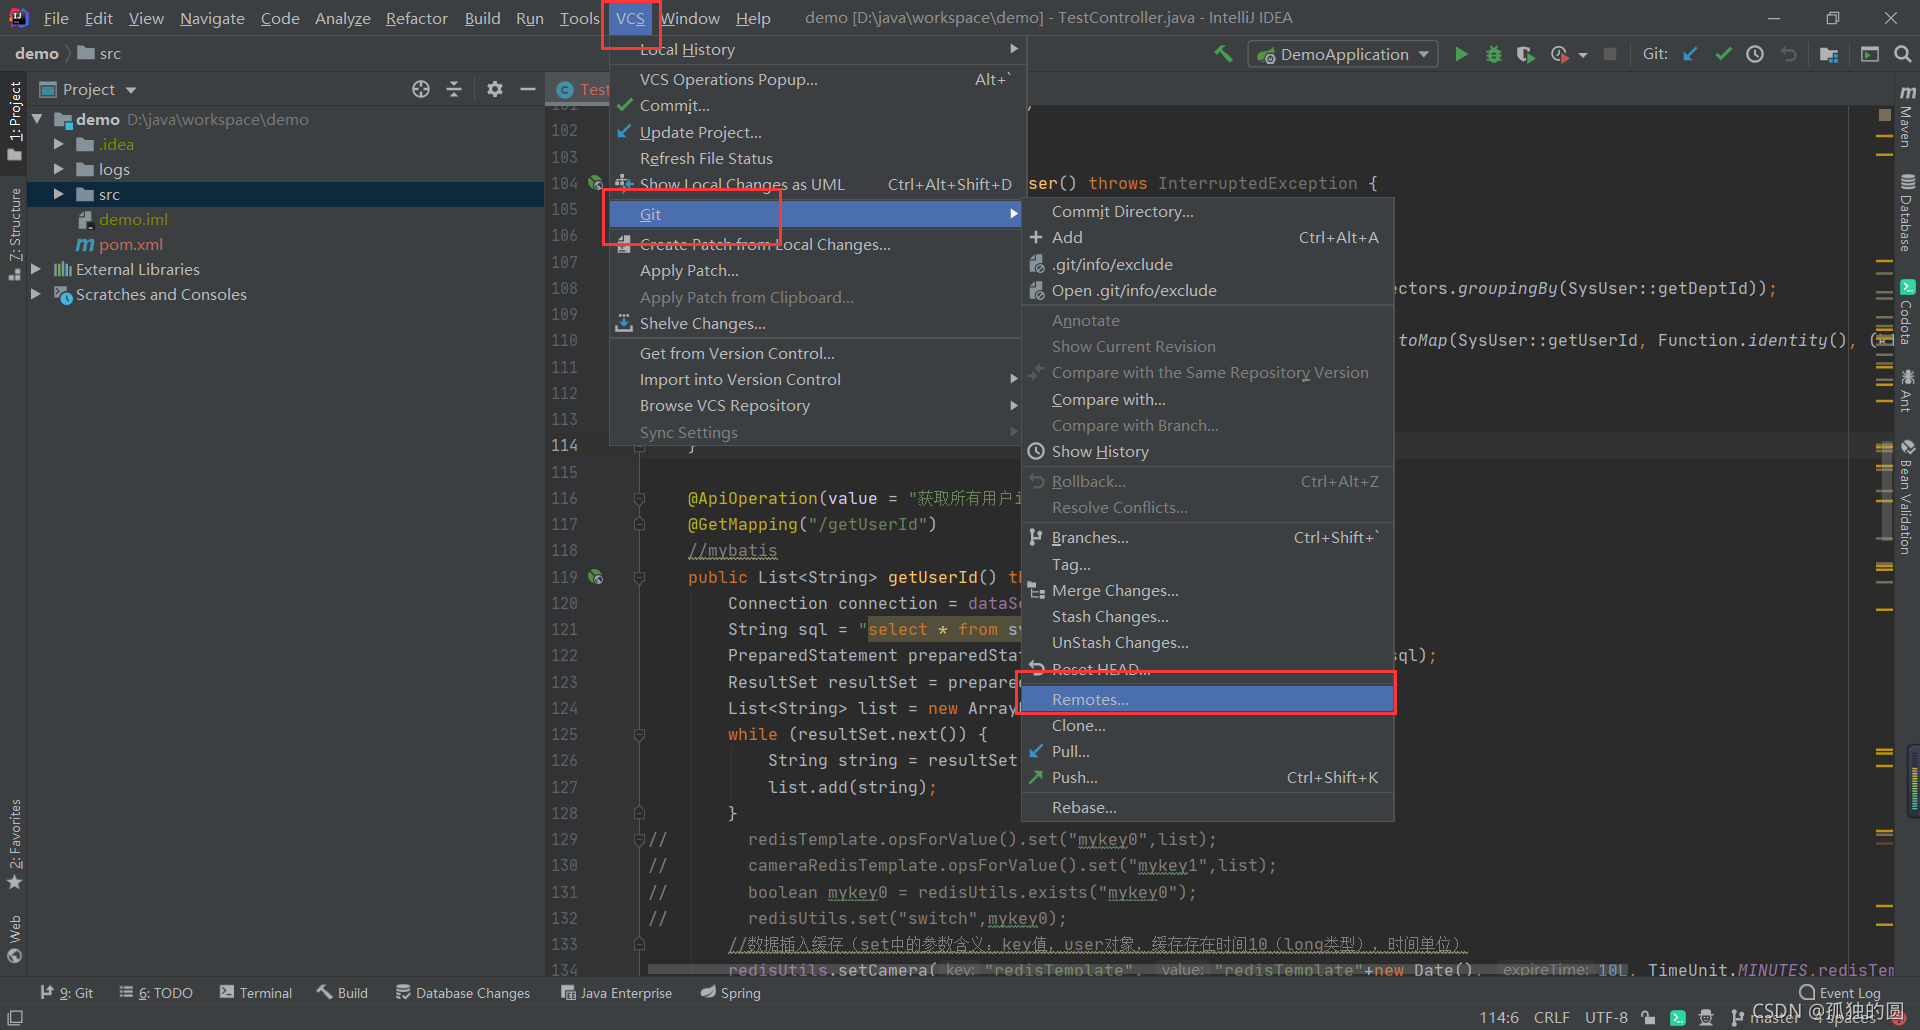Run with coverage icon in toolbar

point(1525,54)
